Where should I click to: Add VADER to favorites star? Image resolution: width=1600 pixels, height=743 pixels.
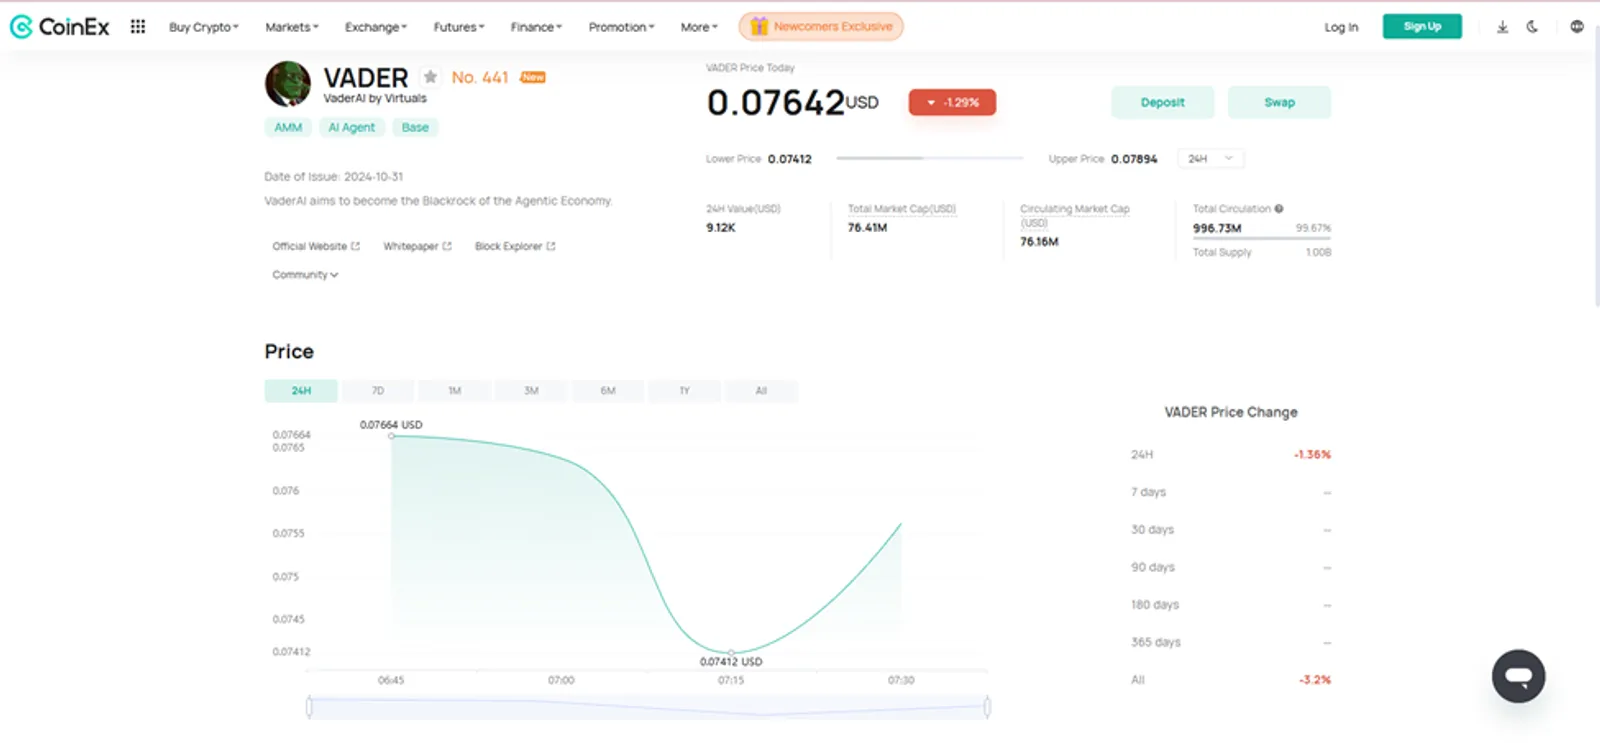(x=430, y=77)
